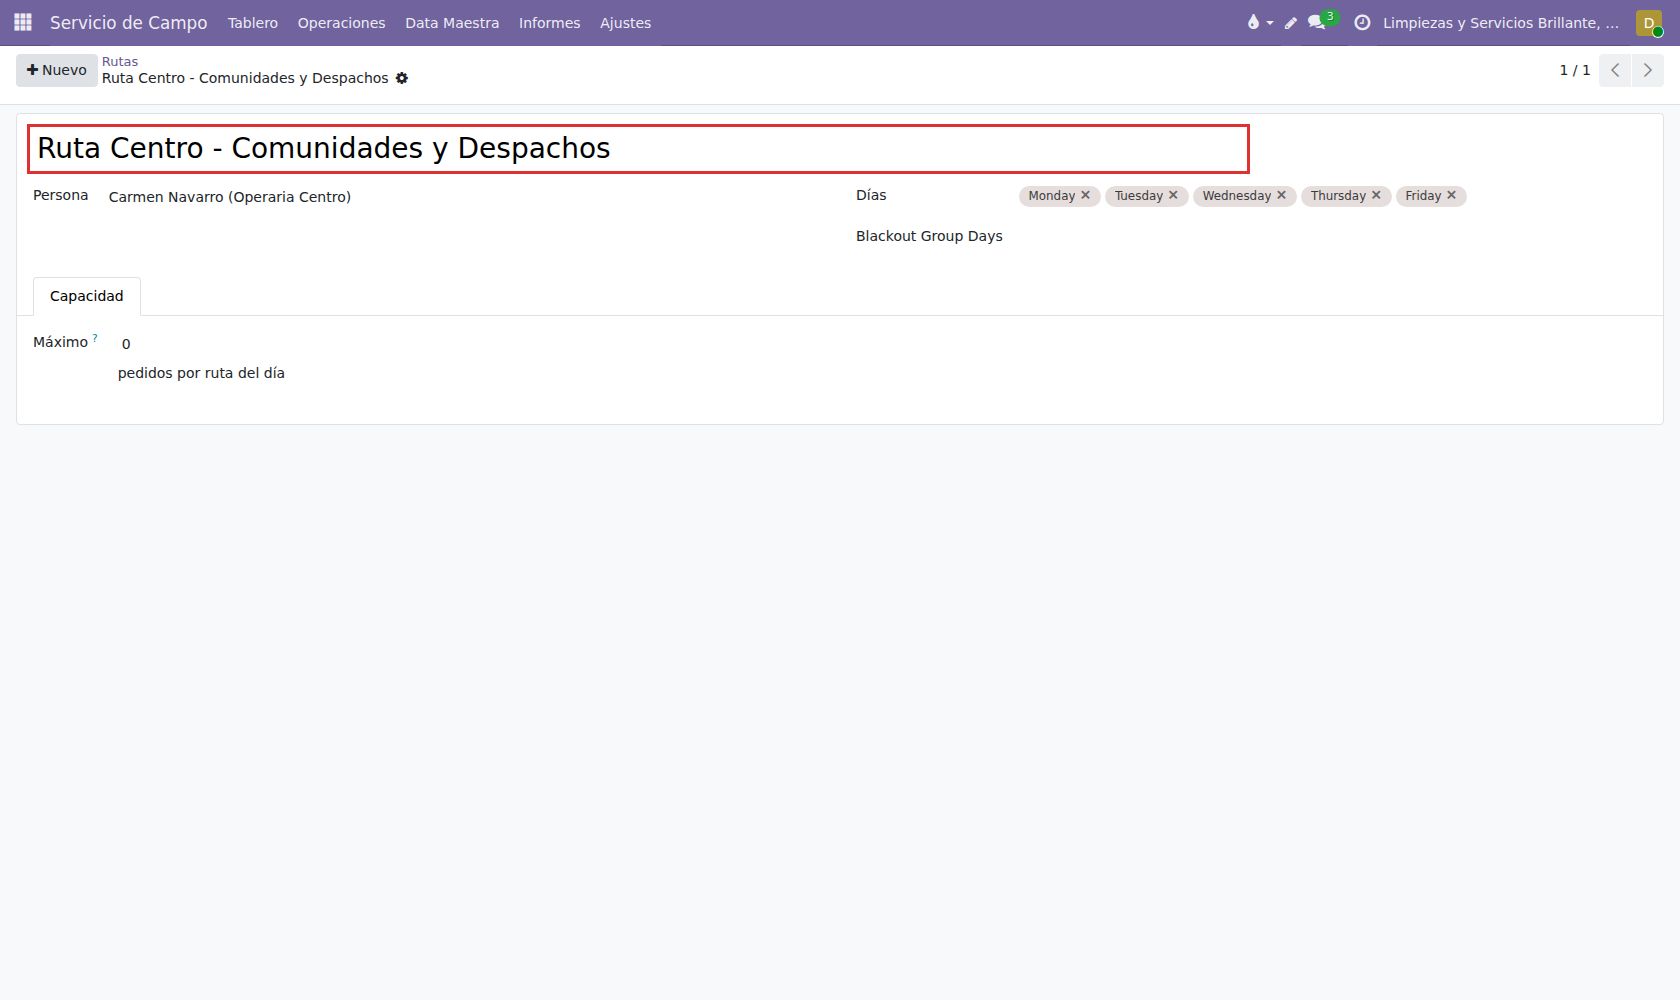The width and height of the screenshot is (1680, 1000).
Task: Remove the Tuesday day tag
Action: coord(1173,195)
